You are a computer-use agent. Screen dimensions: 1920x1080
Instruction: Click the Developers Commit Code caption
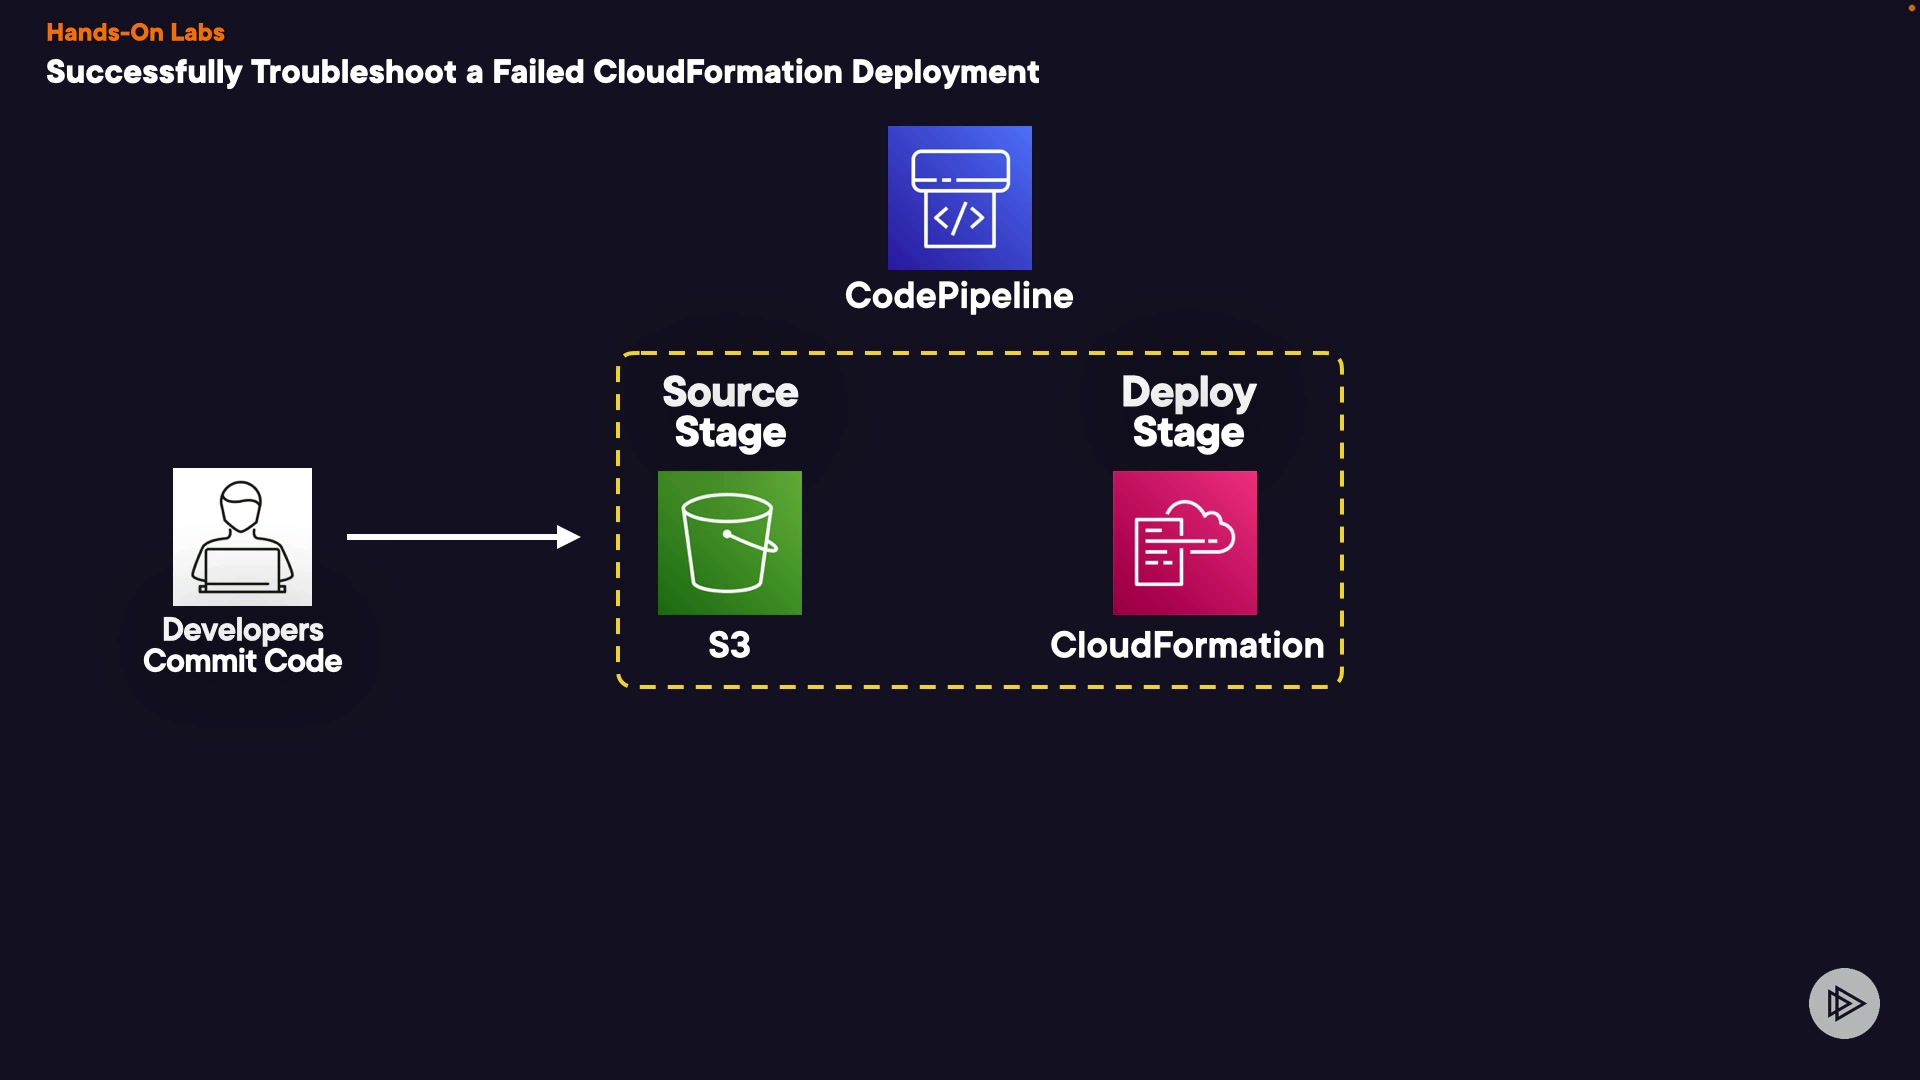[242, 645]
